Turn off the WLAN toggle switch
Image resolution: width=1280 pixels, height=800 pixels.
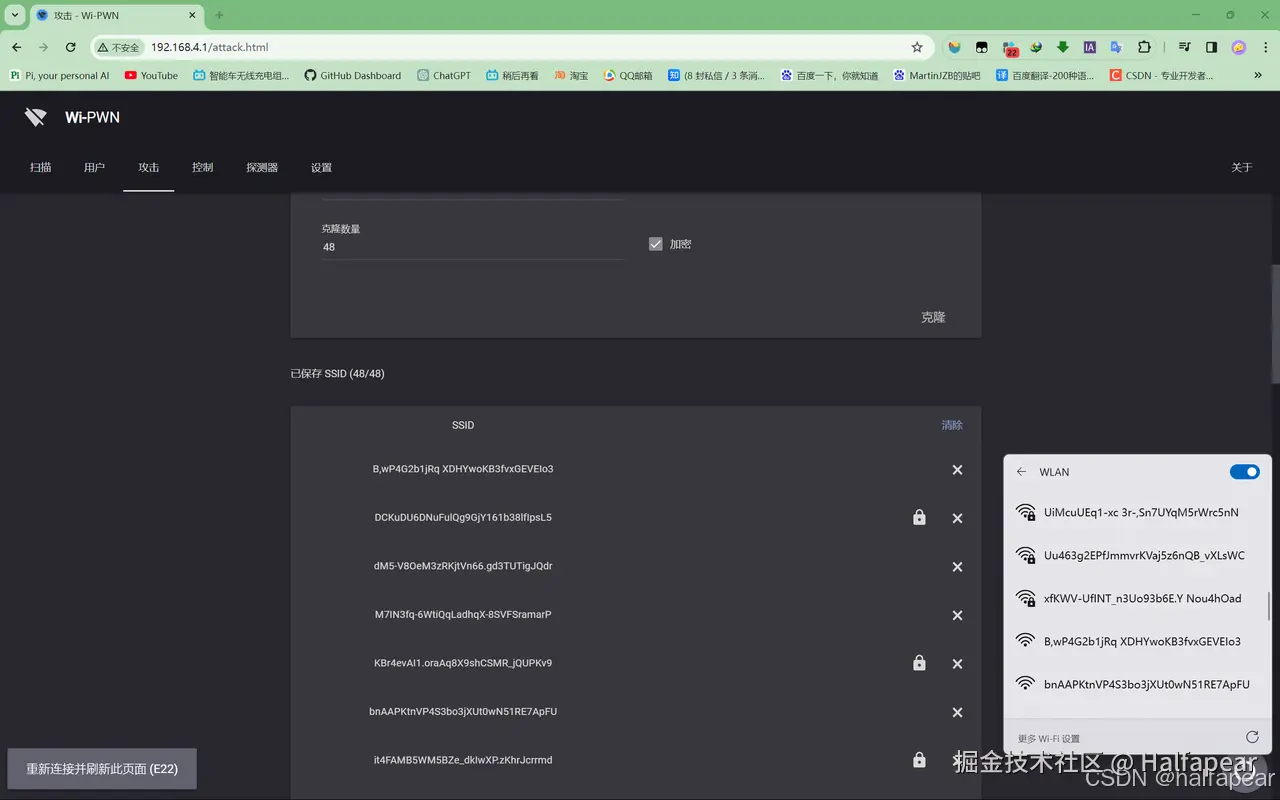tap(1244, 472)
